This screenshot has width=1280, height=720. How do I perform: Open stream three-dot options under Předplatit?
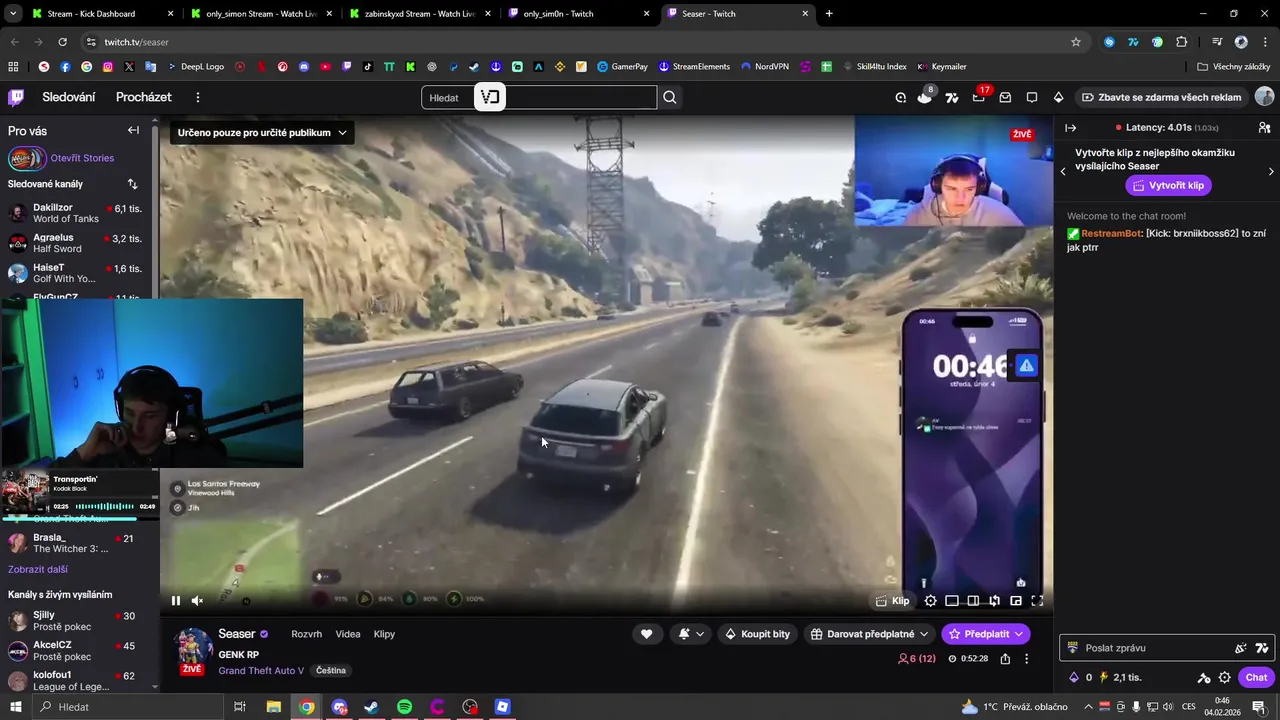(x=1026, y=658)
